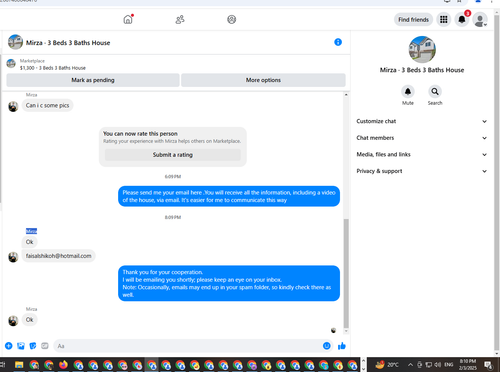The image size is (500, 372).
Task: Search in conversation using magnifier icon
Action: (435, 91)
